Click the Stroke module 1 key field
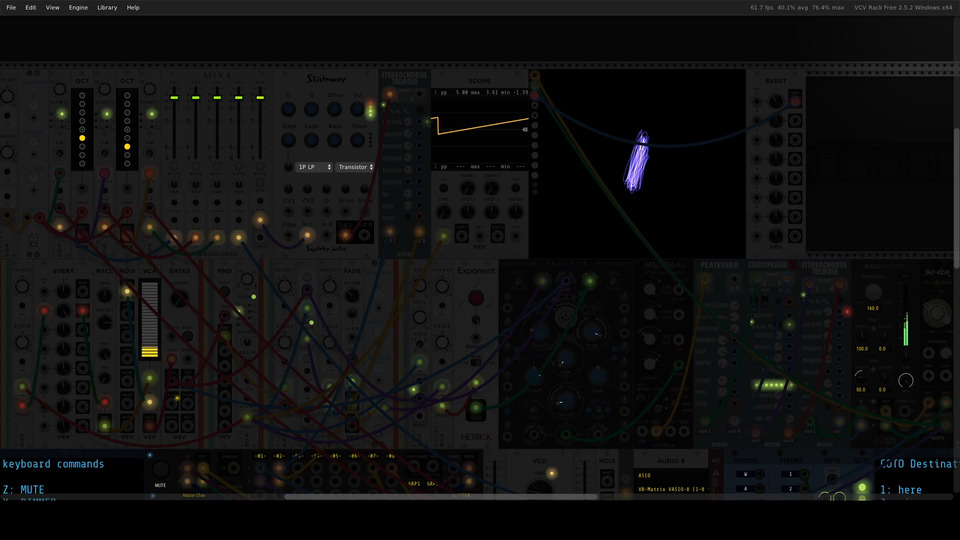960x540 pixels. coord(790,474)
